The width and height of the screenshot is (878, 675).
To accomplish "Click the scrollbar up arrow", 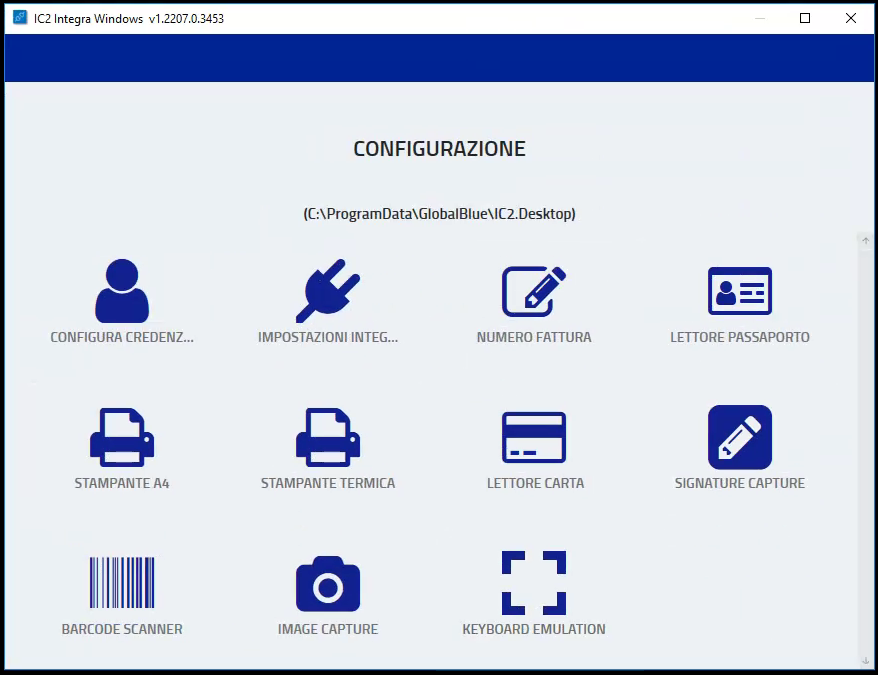I will pos(866,240).
